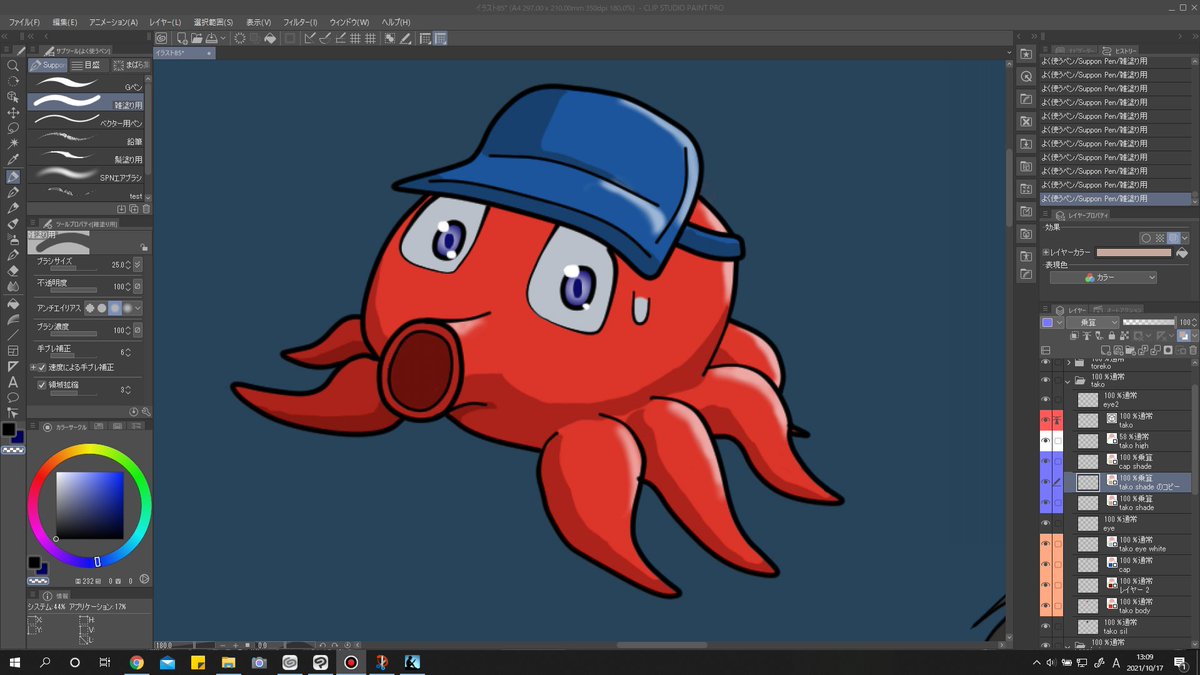The height and width of the screenshot is (675, 1200).
Task: Select the Move layer tool
Action: tap(13, 112)
